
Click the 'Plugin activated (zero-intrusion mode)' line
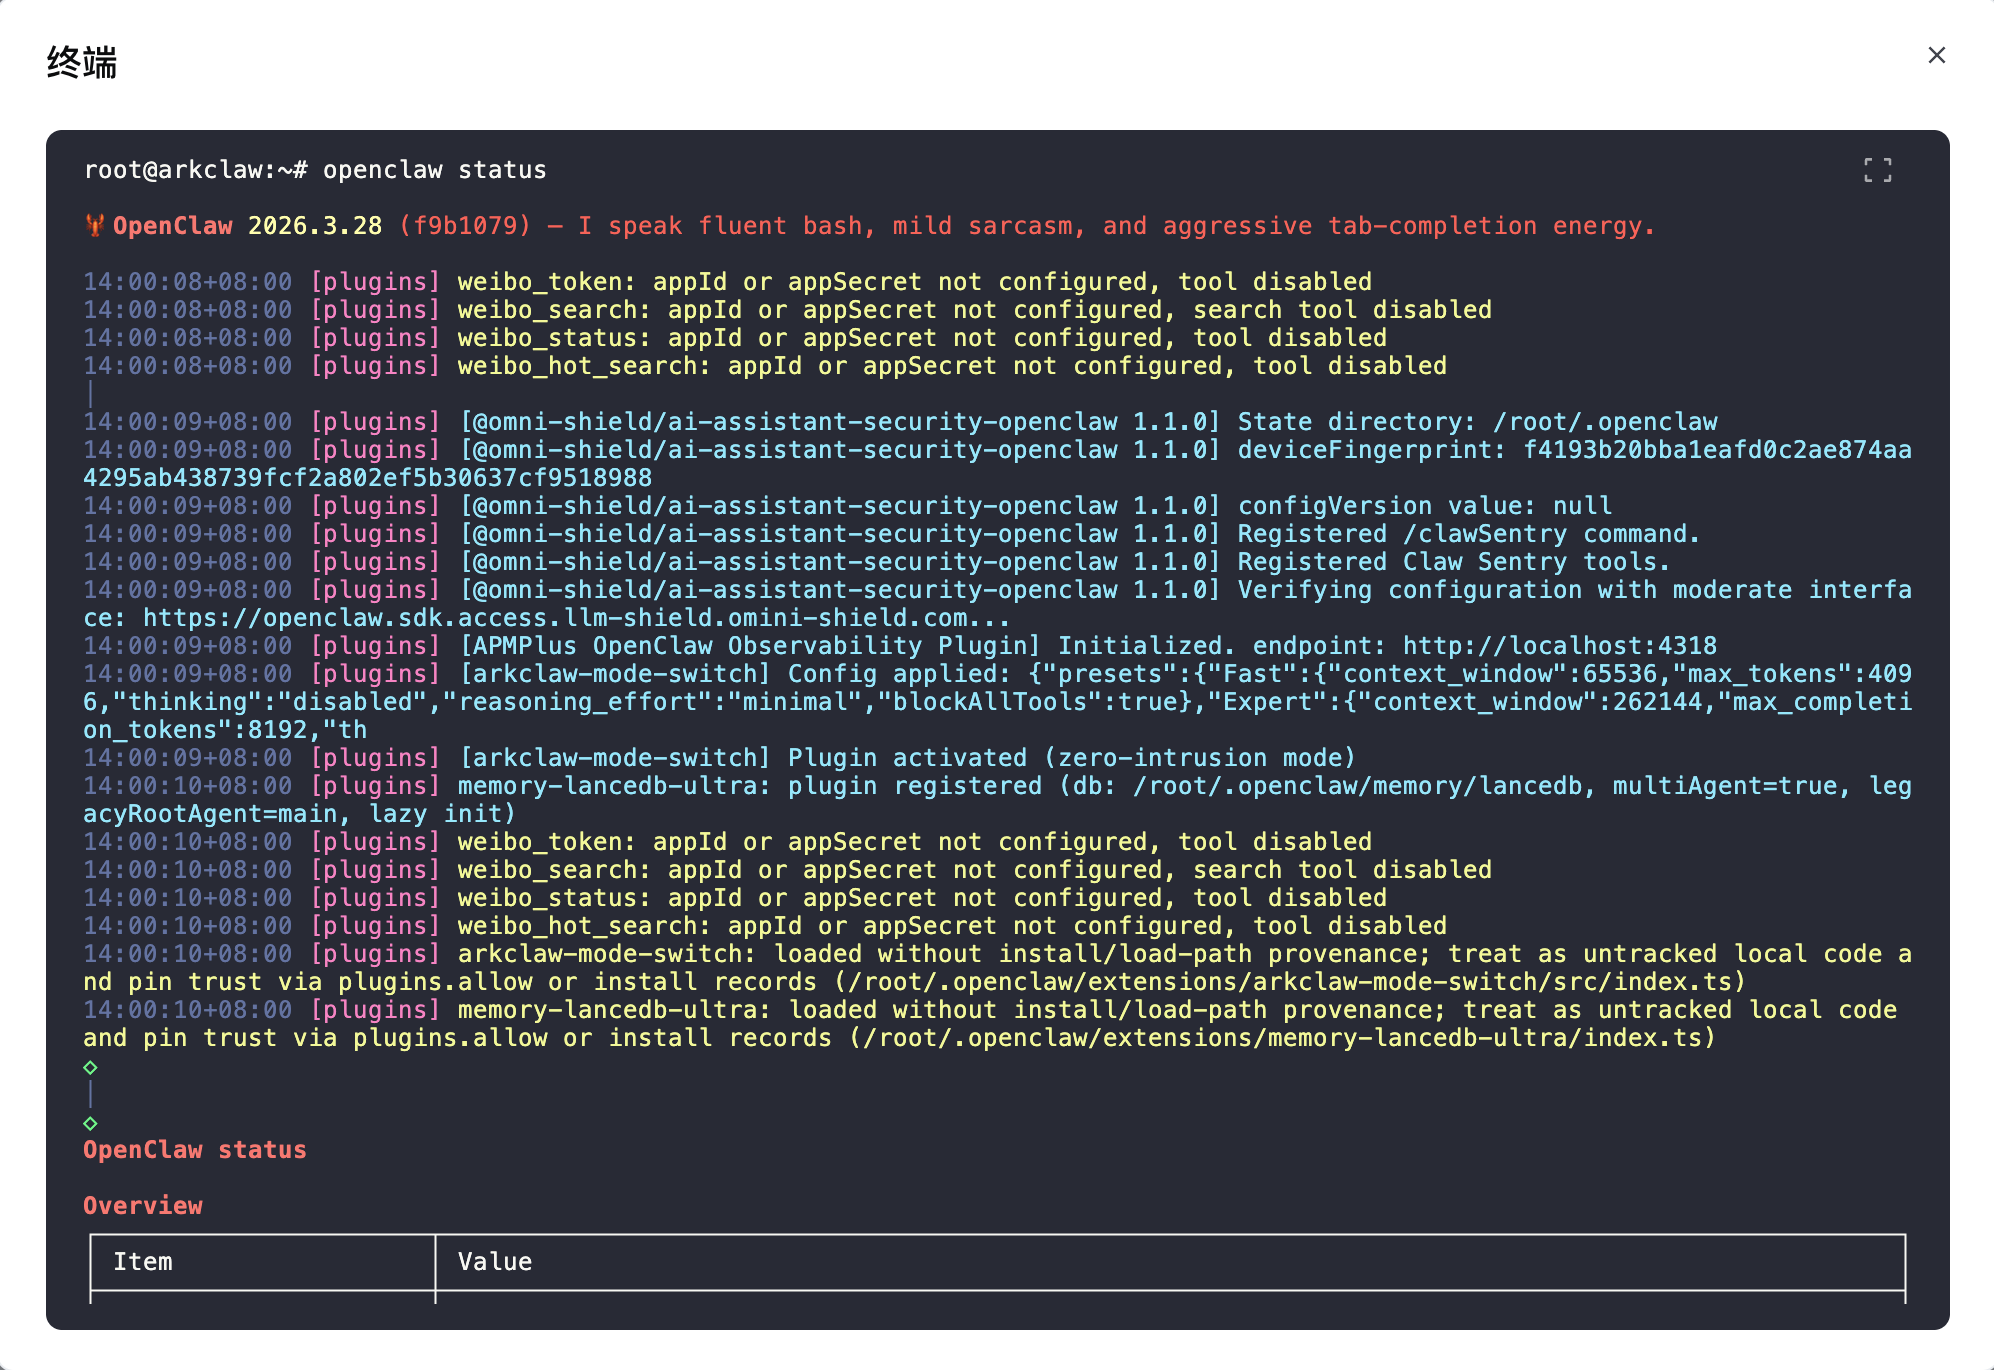[1071, 758]
